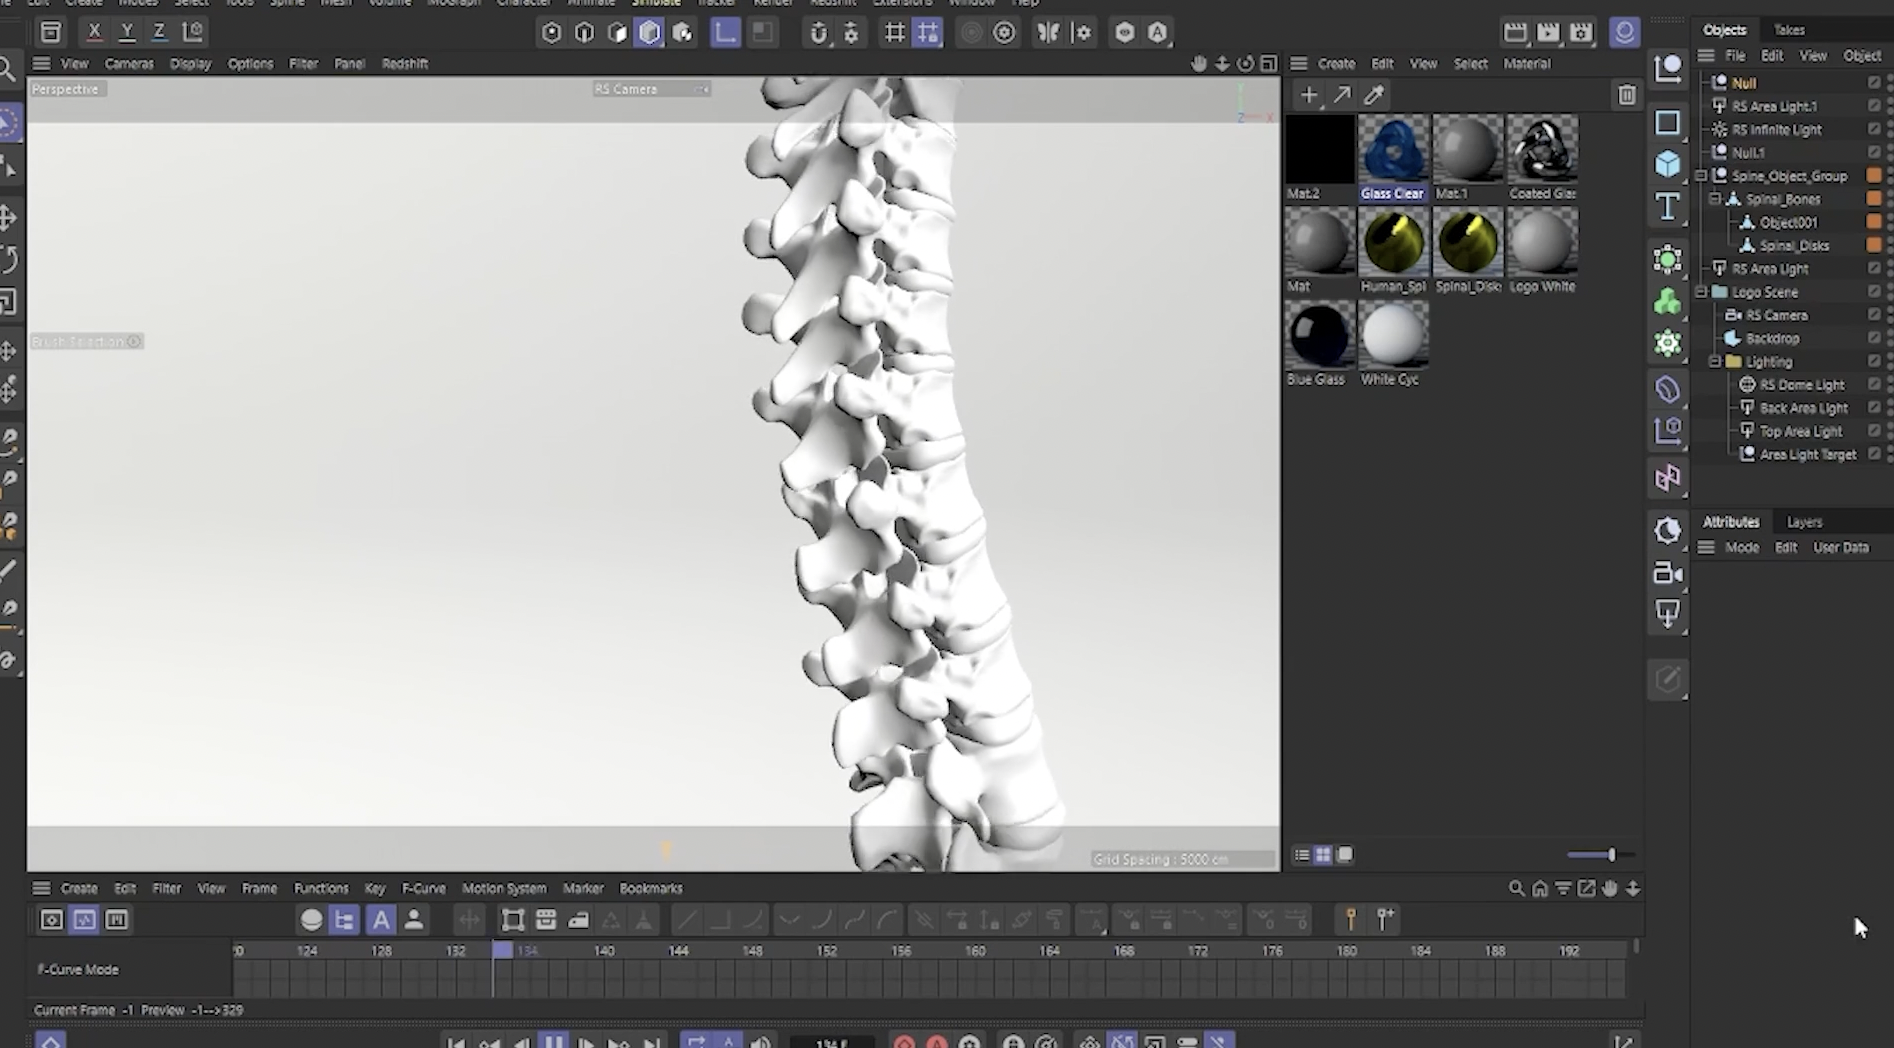
Task: Toggle the RS Camera enable checkbox
Action: [1874, 315]
